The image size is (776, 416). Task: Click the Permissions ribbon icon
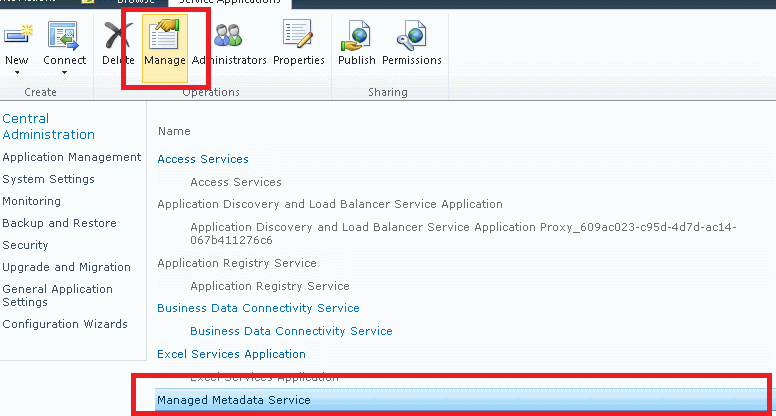tap(411, 36)
